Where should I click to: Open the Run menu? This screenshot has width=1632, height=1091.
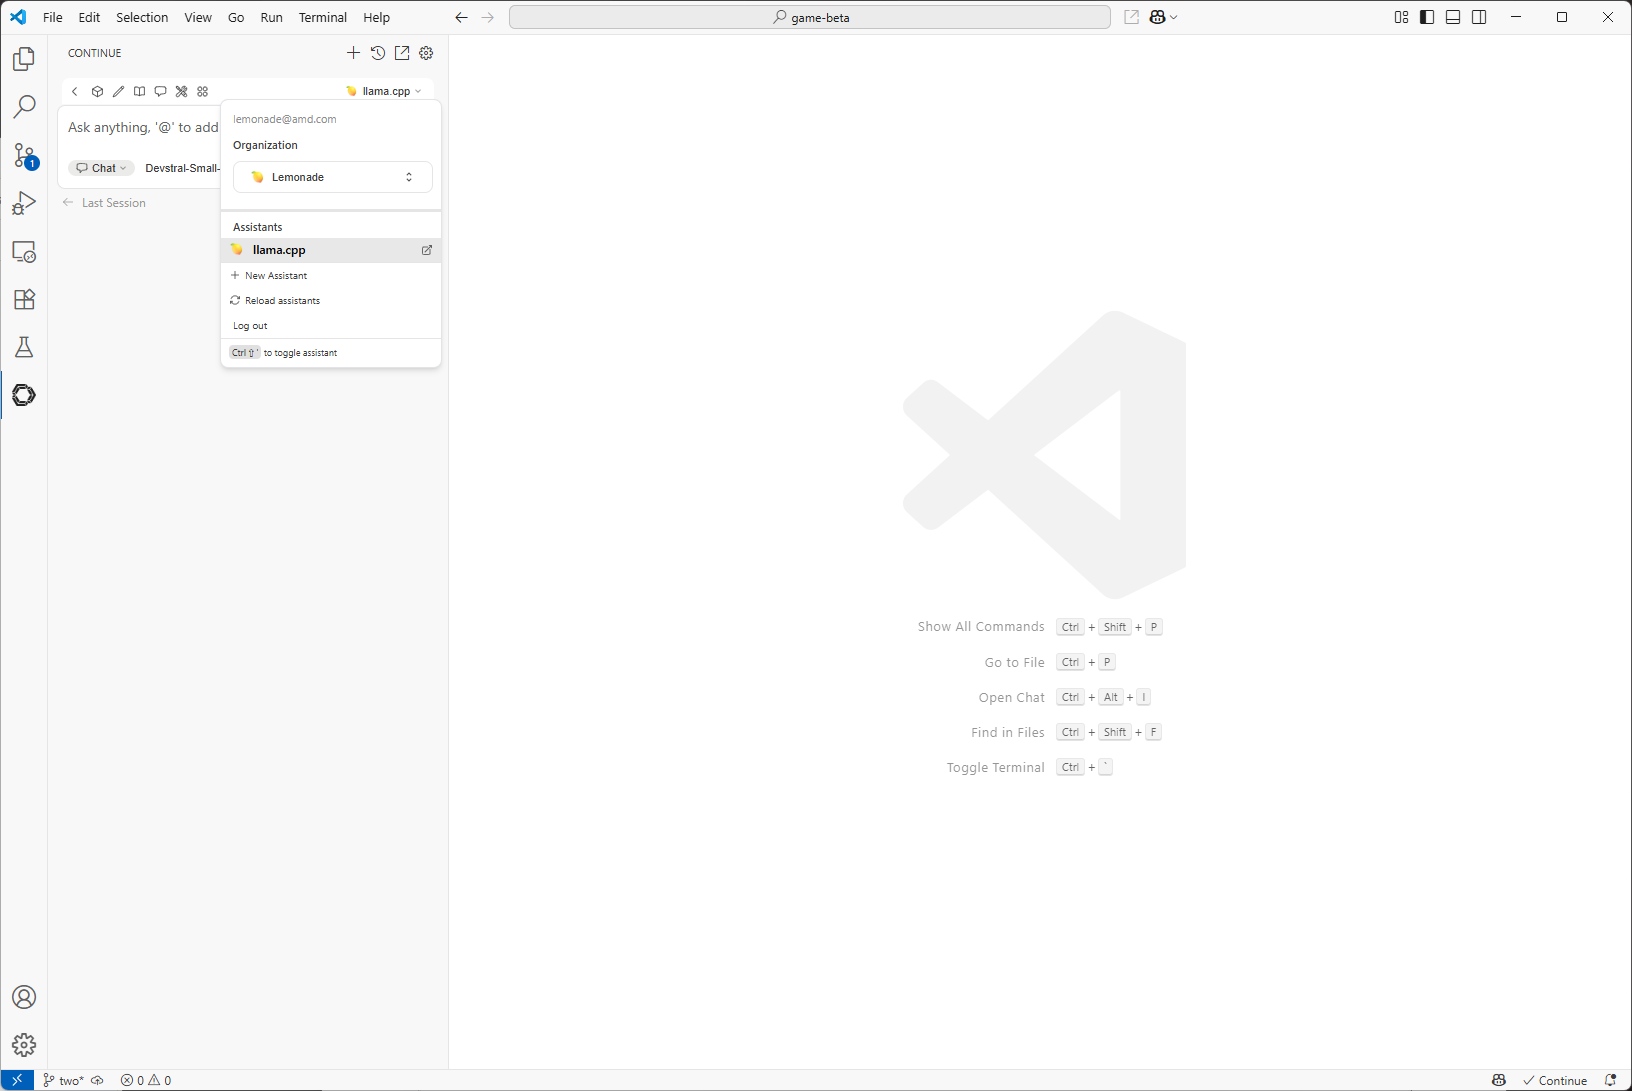271,17
